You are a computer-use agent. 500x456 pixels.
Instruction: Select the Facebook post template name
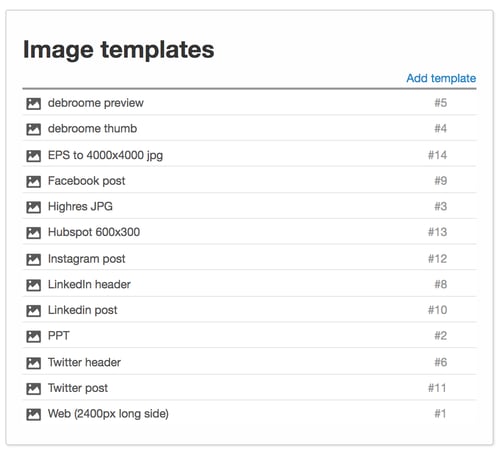87,181
